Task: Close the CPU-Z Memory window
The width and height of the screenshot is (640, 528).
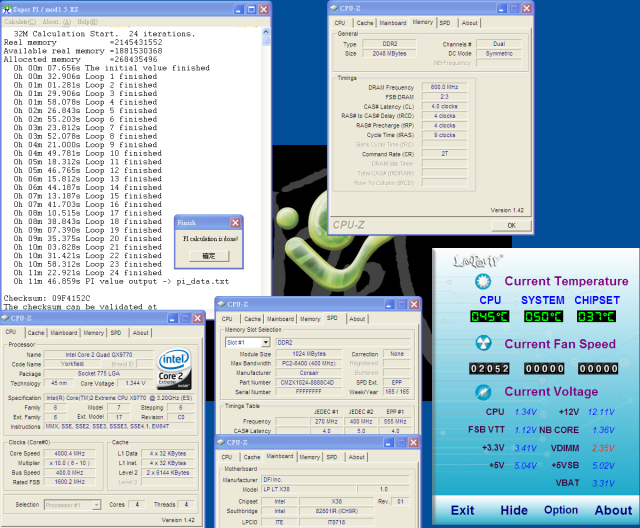Action: 527,8
